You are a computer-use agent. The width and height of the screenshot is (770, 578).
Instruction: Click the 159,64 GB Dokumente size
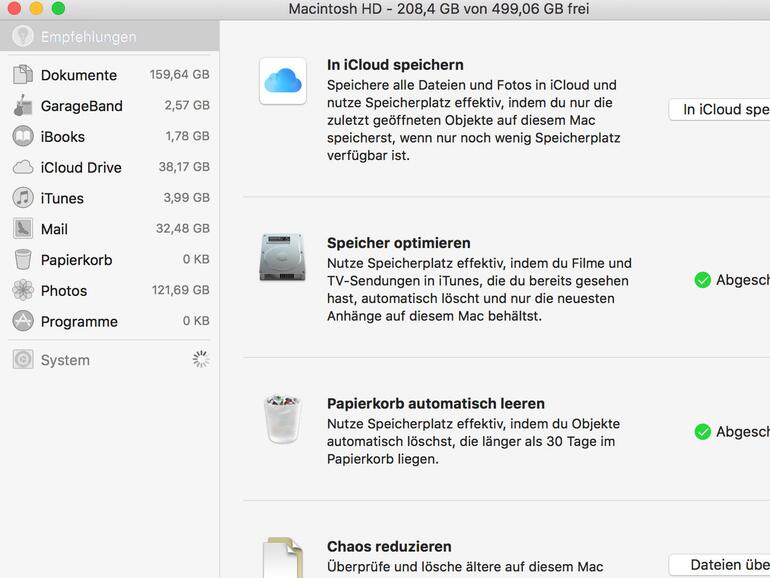point(180,74)
